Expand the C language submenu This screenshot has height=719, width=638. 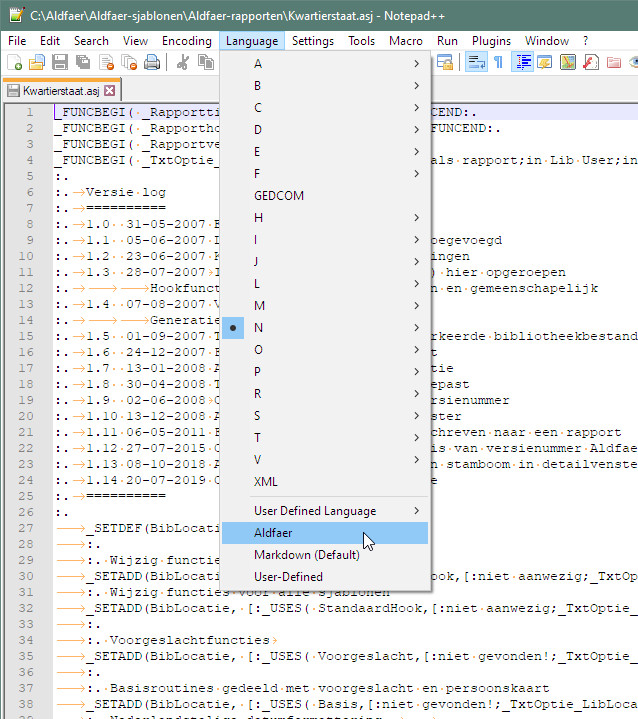(325, 108)
